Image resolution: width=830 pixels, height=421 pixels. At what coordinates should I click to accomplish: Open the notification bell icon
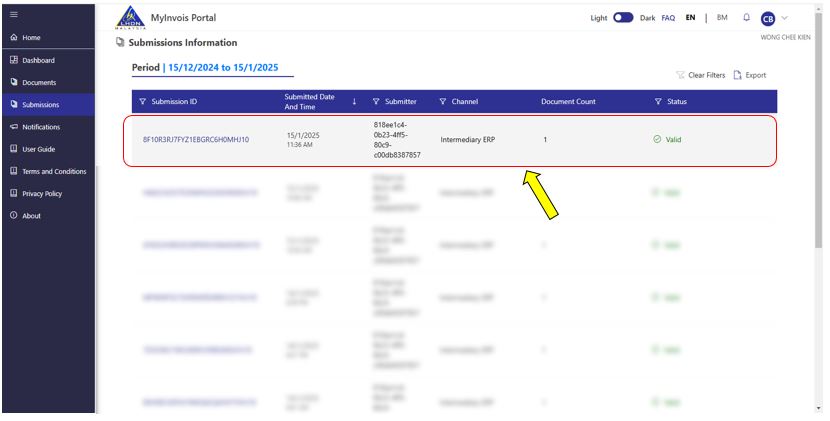[x=746, y=17]
